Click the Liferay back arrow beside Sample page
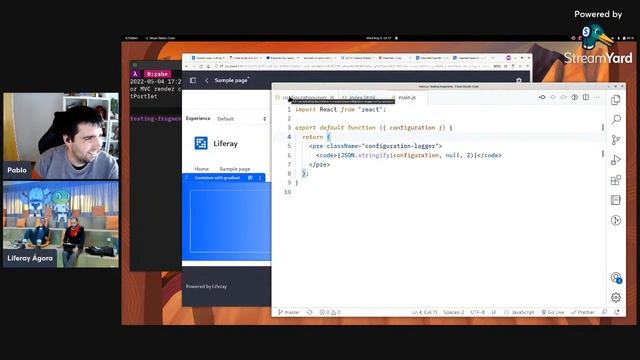This screenshot has width=640, height=360. pos(207,80)
